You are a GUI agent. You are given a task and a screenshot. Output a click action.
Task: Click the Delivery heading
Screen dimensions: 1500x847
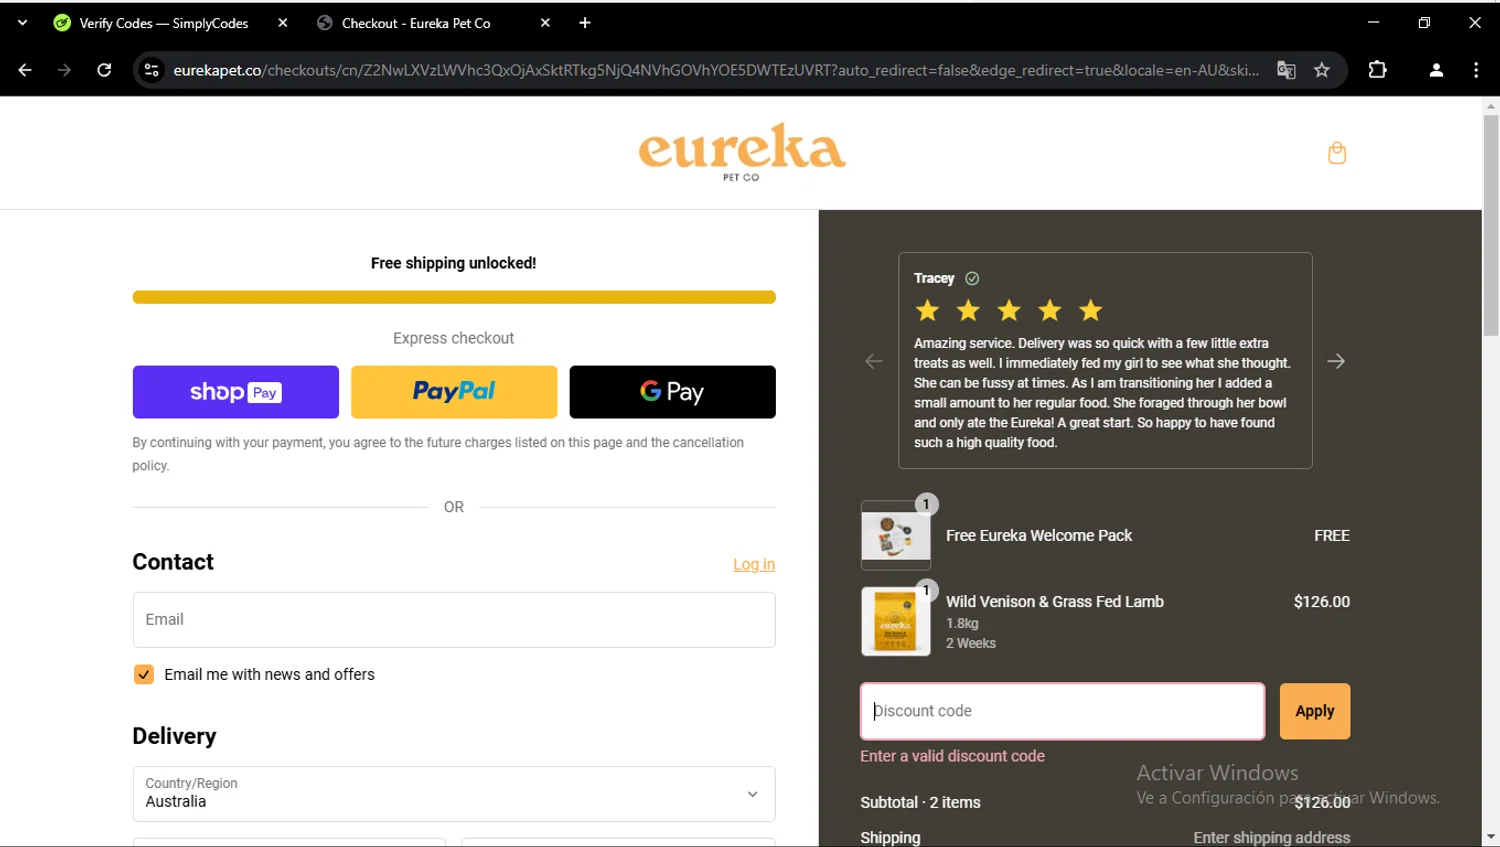tap(174, 736)
